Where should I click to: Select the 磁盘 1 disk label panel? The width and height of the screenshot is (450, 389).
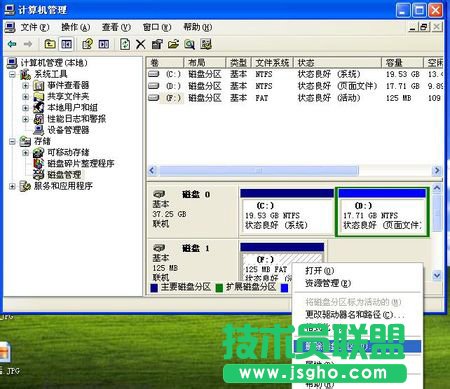tap(193, 260)
